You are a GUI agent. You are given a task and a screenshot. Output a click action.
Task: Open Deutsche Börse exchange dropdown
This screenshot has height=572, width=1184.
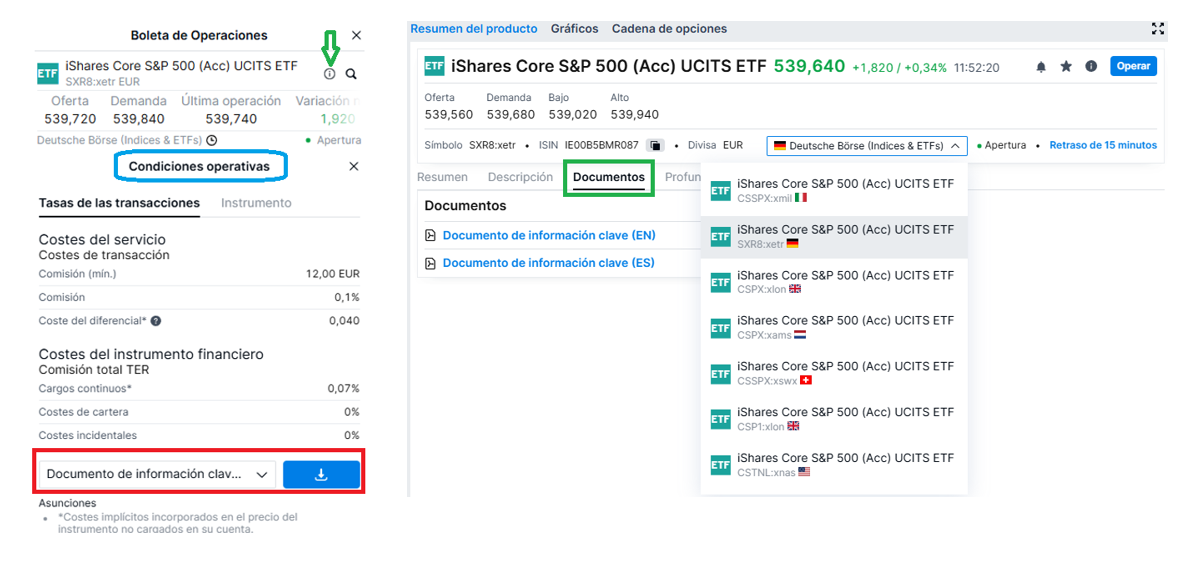click(x=867, y=146)
